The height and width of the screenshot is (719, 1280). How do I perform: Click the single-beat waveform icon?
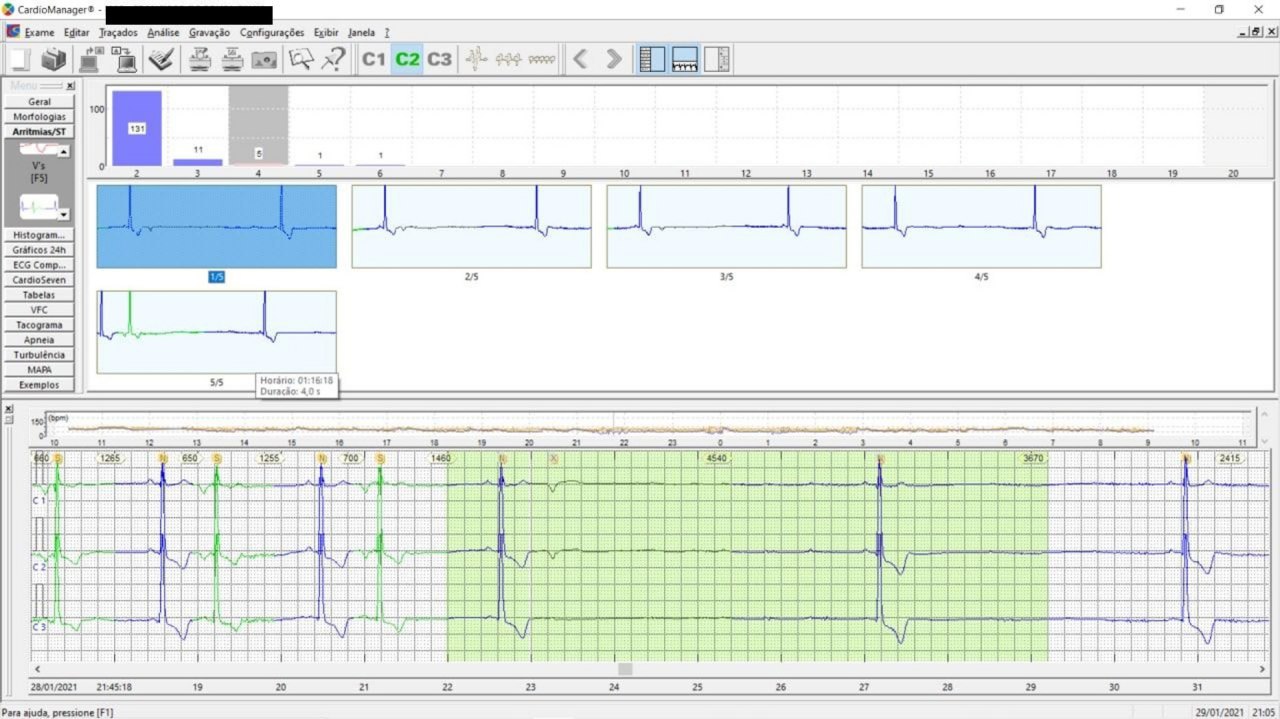pyautogui.click(x=476, y=60)
